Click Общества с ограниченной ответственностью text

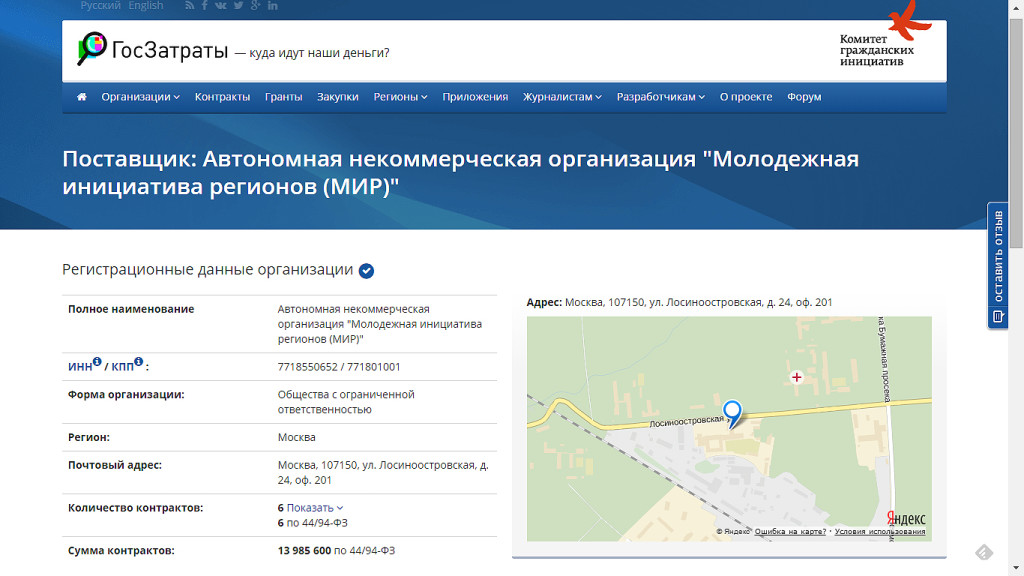click(346, 402)
